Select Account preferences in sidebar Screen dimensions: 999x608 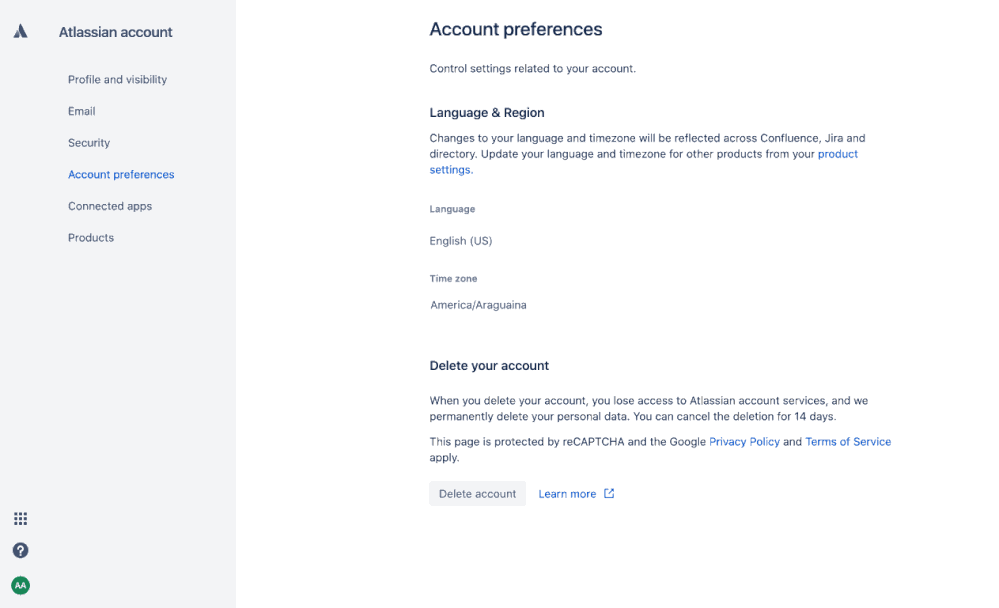click(x=121, y=175)
